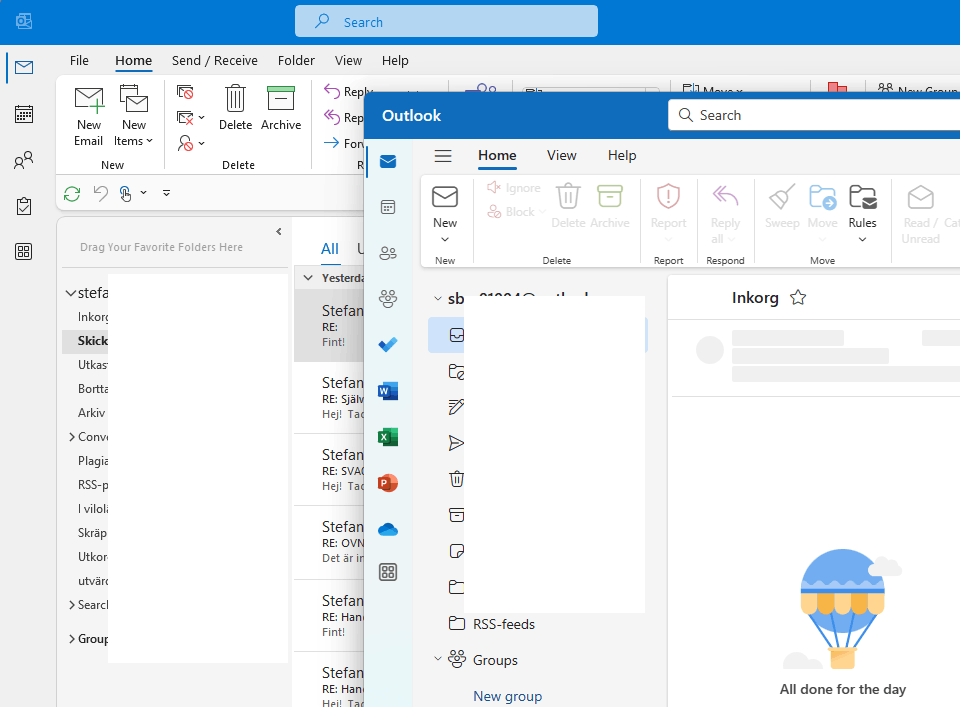Click the Search field in new Outlook
The width and height of the screenshot is (960, 707).
[812, 114]
